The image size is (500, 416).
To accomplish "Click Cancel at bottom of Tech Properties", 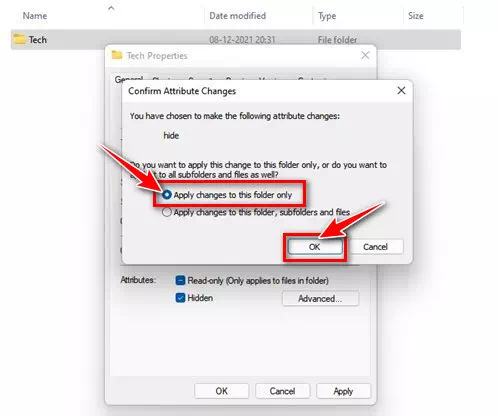I will 282,391.
